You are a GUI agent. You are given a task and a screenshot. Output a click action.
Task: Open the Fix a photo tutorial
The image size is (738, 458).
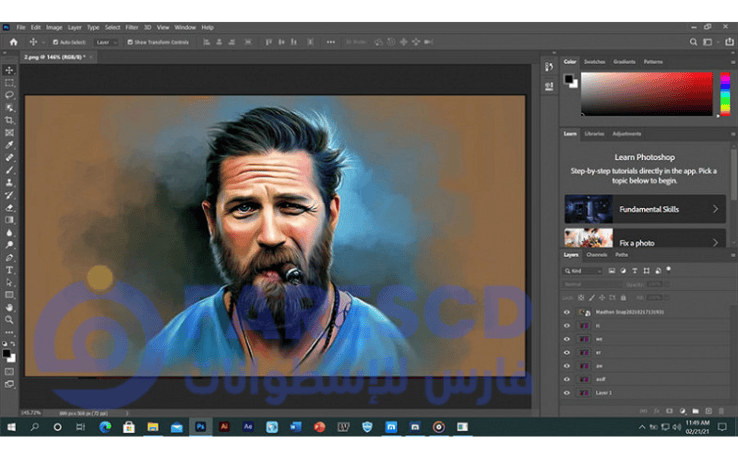coord(645,238)
